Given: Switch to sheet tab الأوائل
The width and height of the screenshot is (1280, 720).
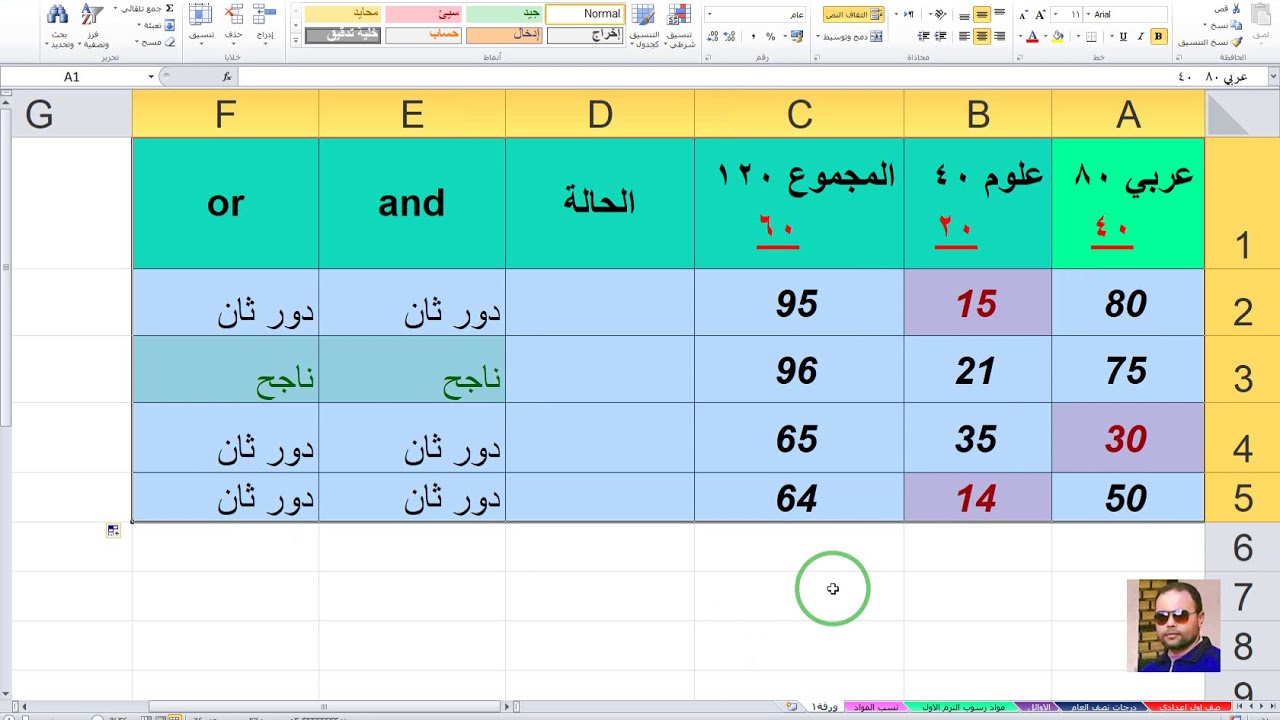Looking at the screenshot, I should tap(1040, 707).
